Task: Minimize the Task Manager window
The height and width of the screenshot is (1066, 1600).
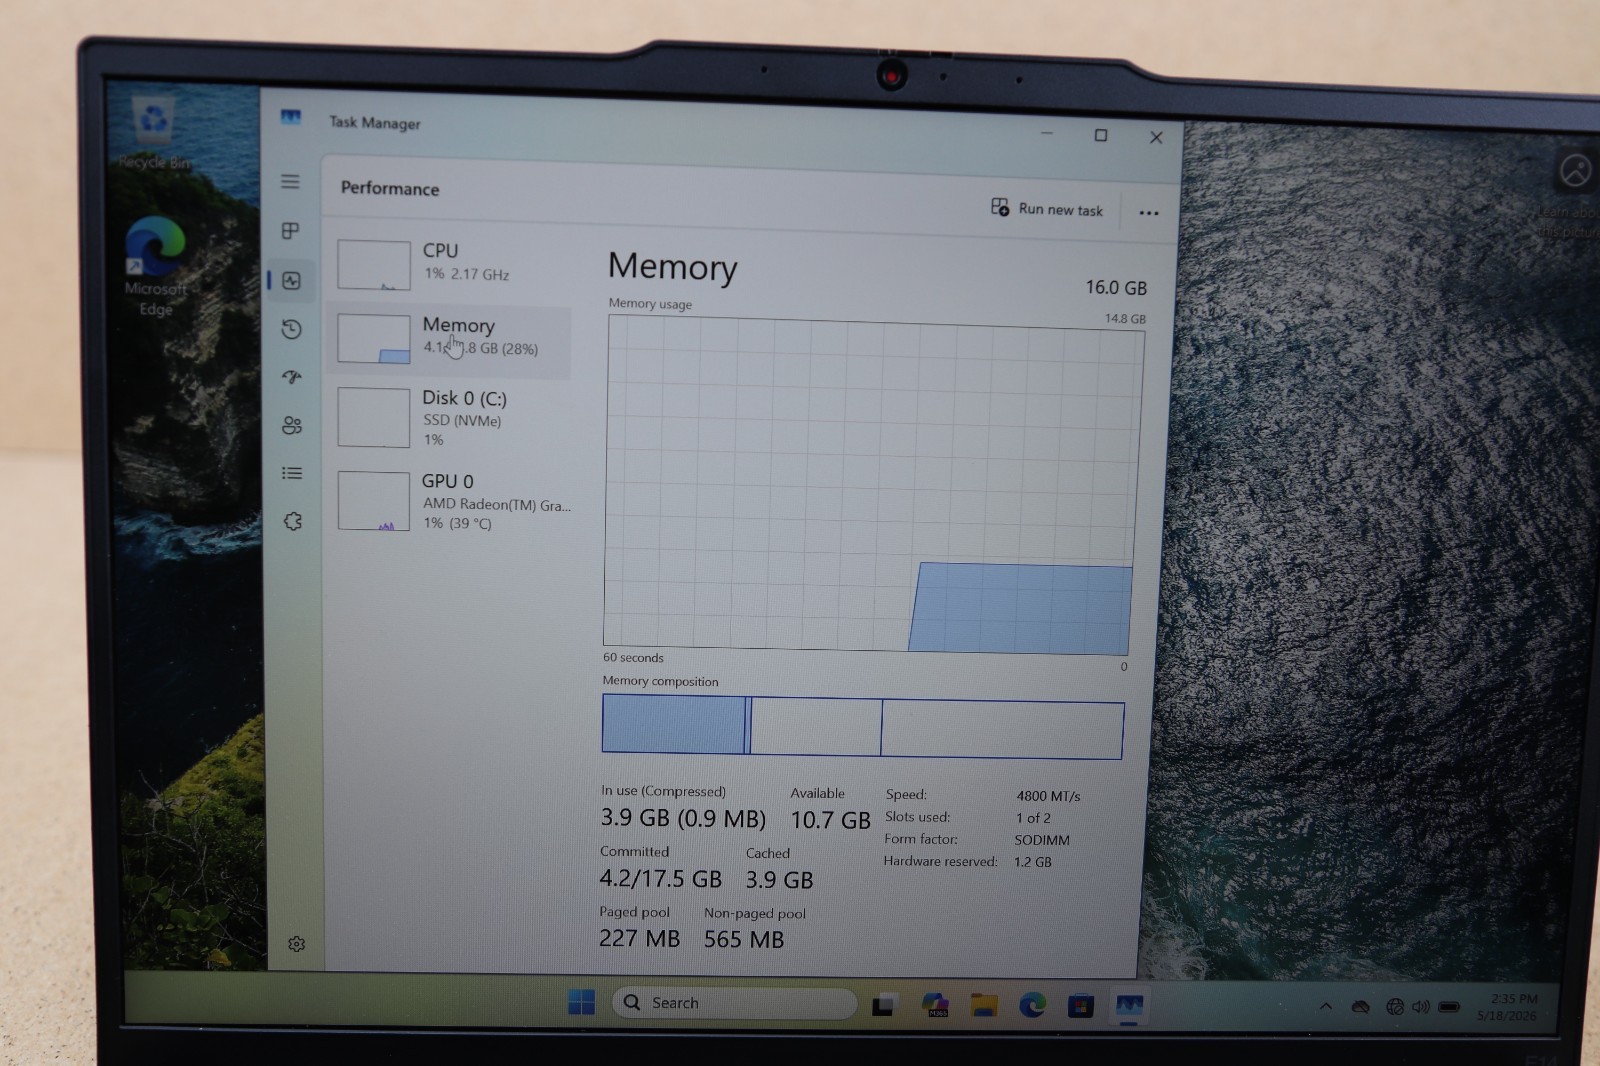Action: point(1046,133)
